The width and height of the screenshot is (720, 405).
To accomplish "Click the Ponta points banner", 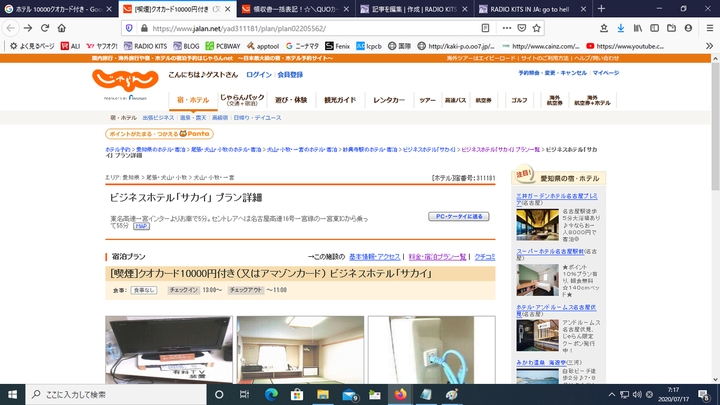I will [159, 134].
